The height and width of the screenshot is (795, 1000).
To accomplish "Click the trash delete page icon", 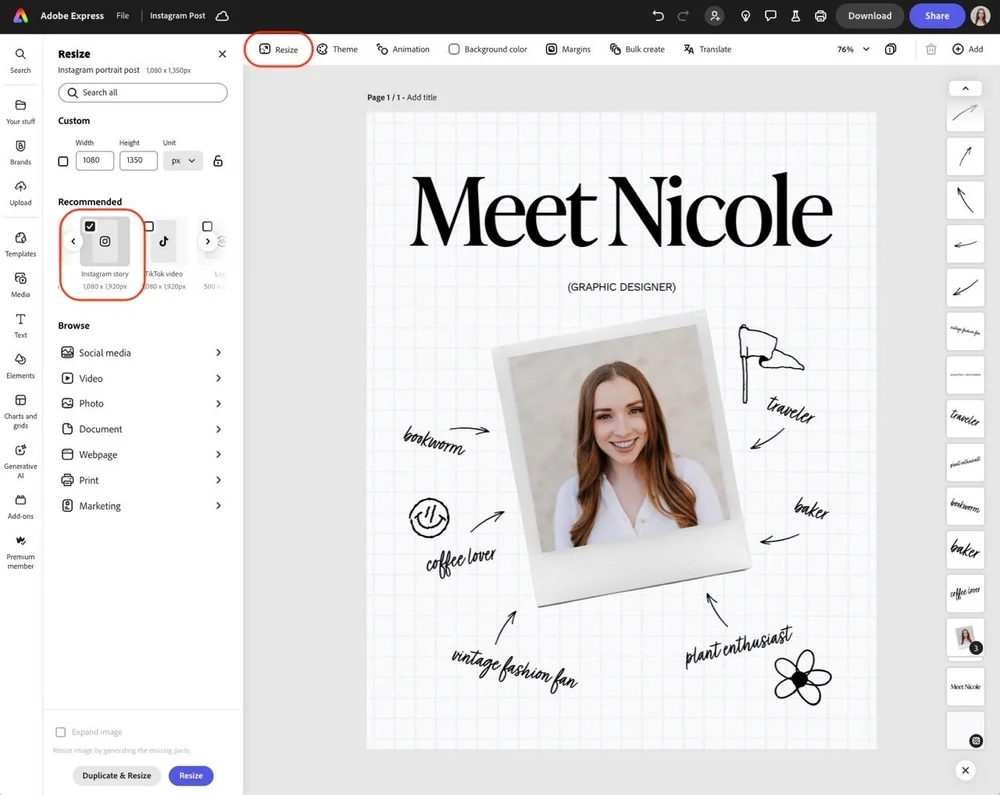I will point(931,49).
